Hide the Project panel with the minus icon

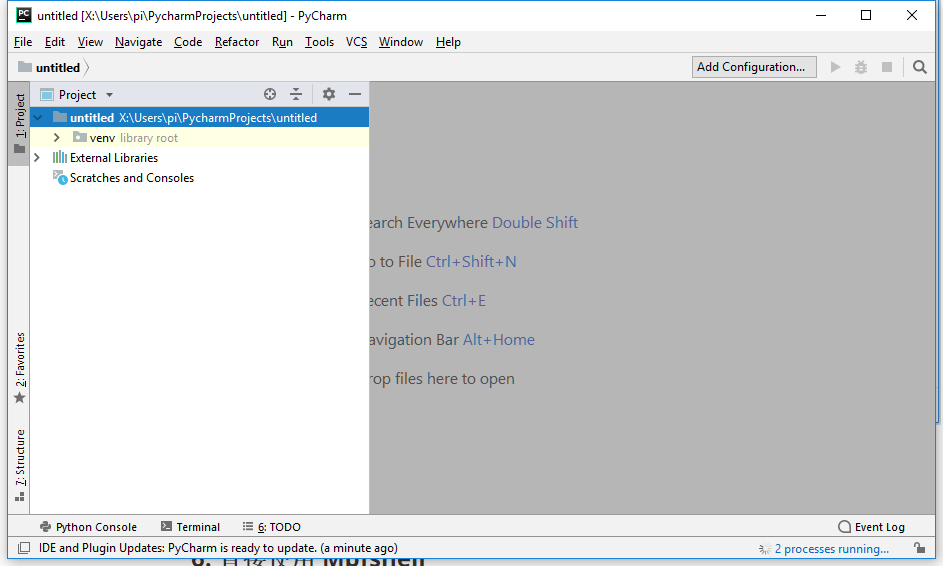355,94
